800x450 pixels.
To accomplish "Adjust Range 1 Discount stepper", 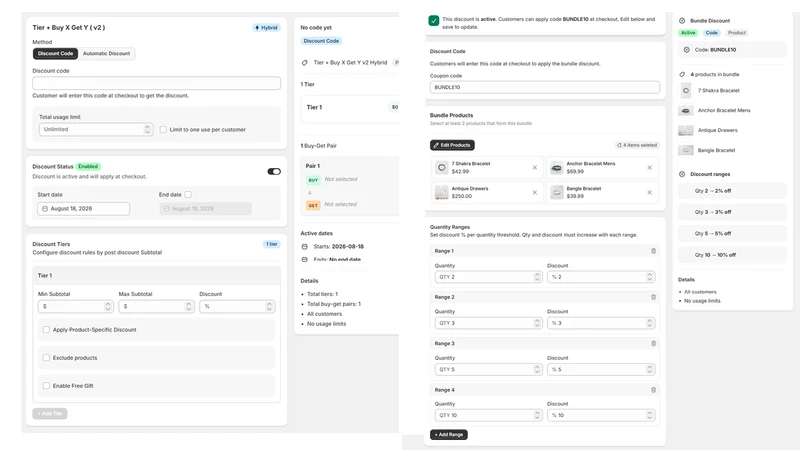I will [649, 277].
